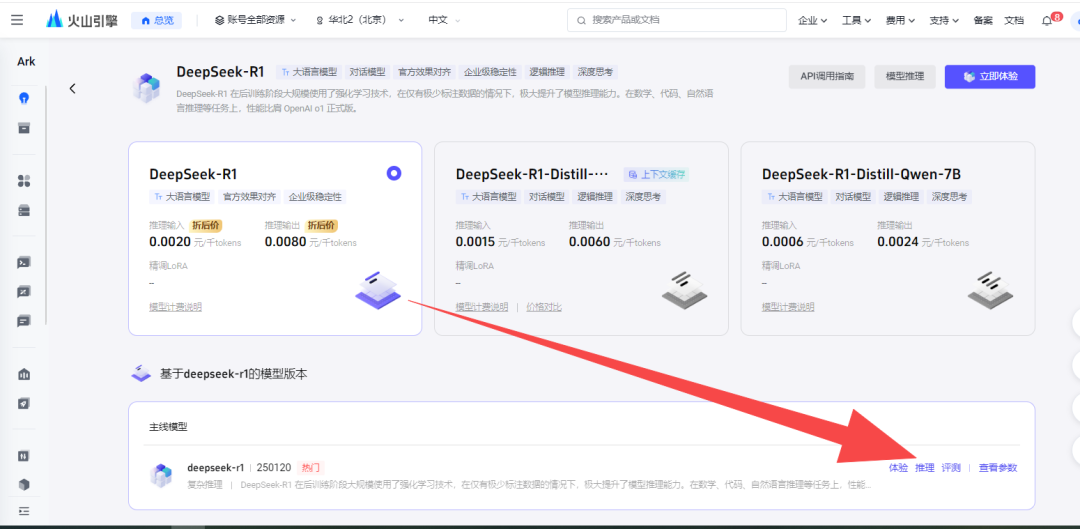The image size is (1080, 529).
Task: Go back using the left chevron arrow
Action: click(x=72, y=88)
